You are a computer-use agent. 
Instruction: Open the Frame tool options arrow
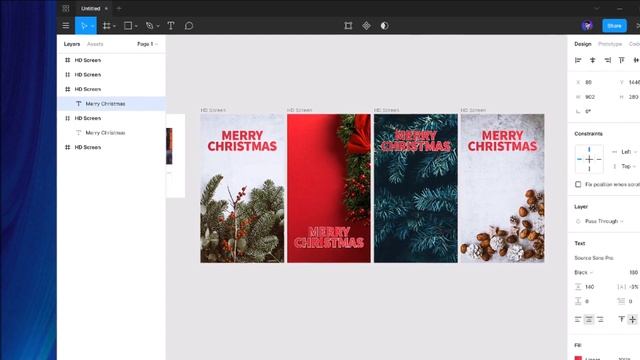[114, 26]
